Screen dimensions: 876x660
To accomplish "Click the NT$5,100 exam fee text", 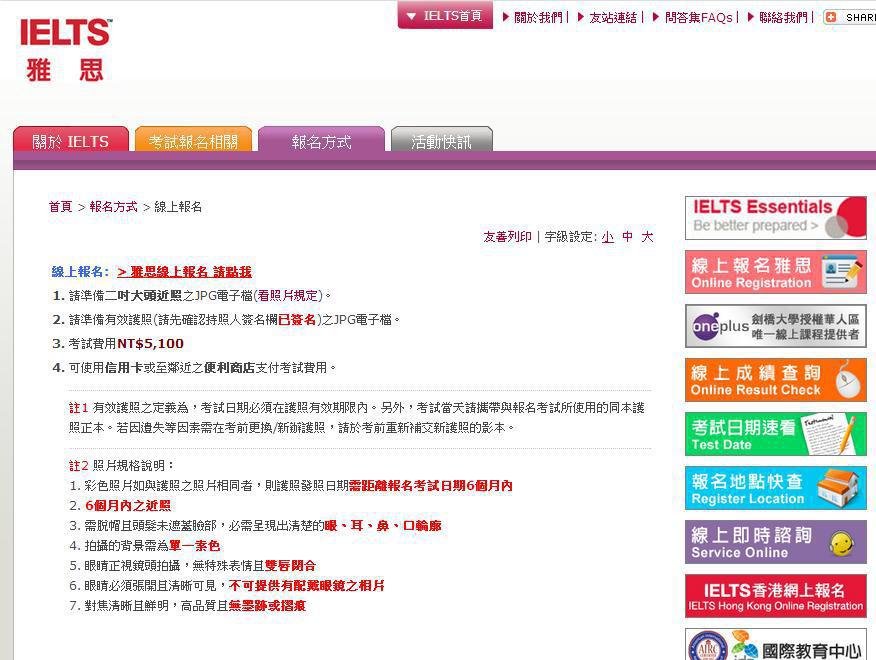I will (150, 344).
